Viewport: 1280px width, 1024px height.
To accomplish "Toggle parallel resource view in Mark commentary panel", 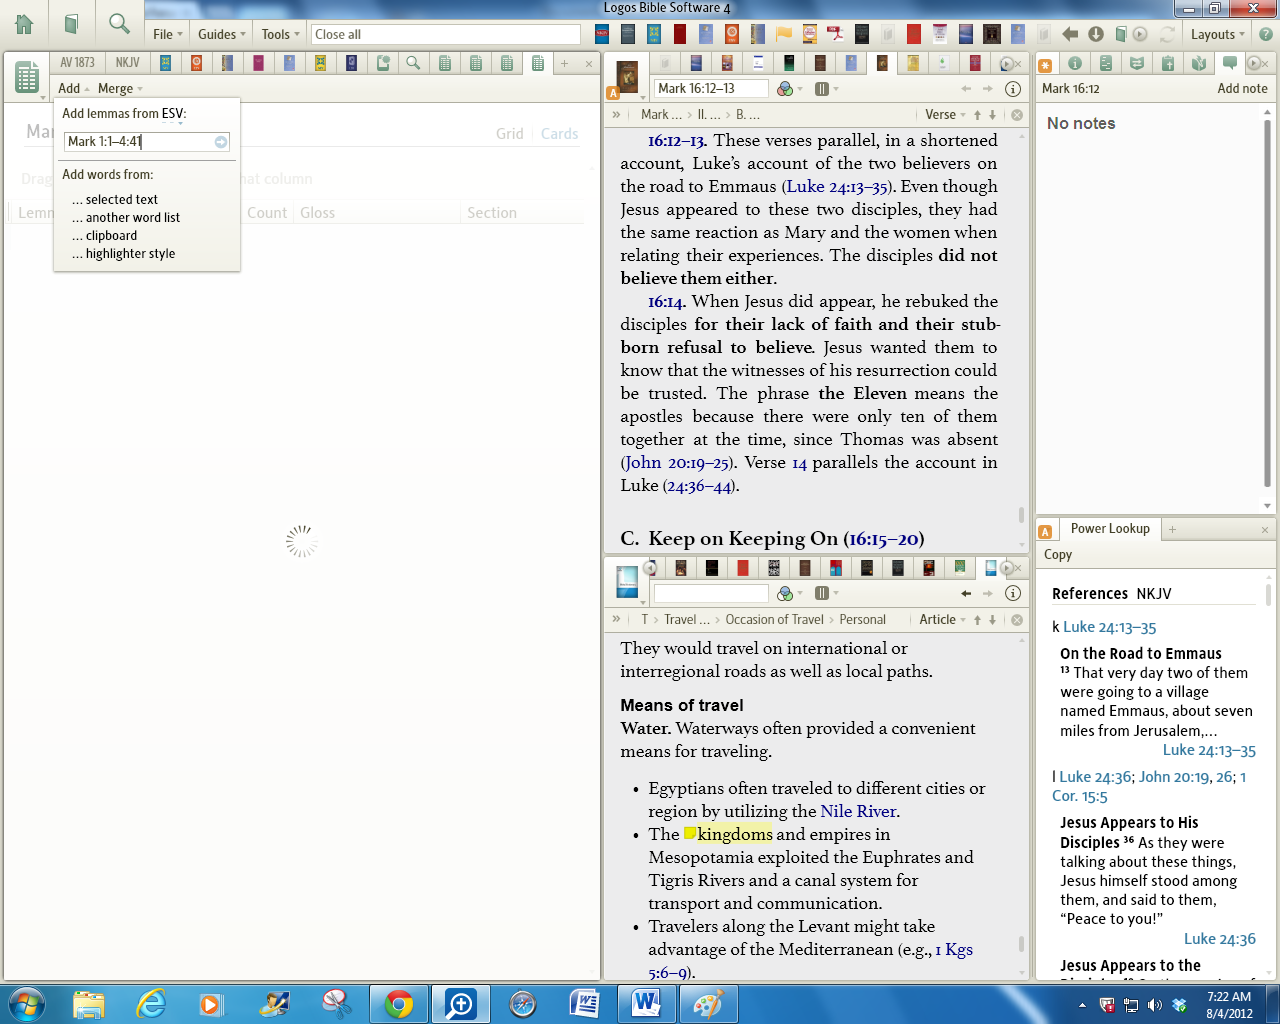I will point(822,88).
